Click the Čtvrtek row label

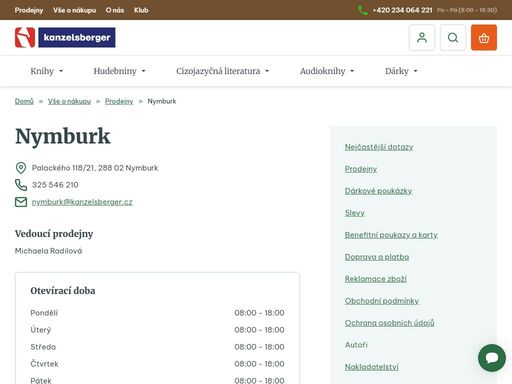click(44, 364)
